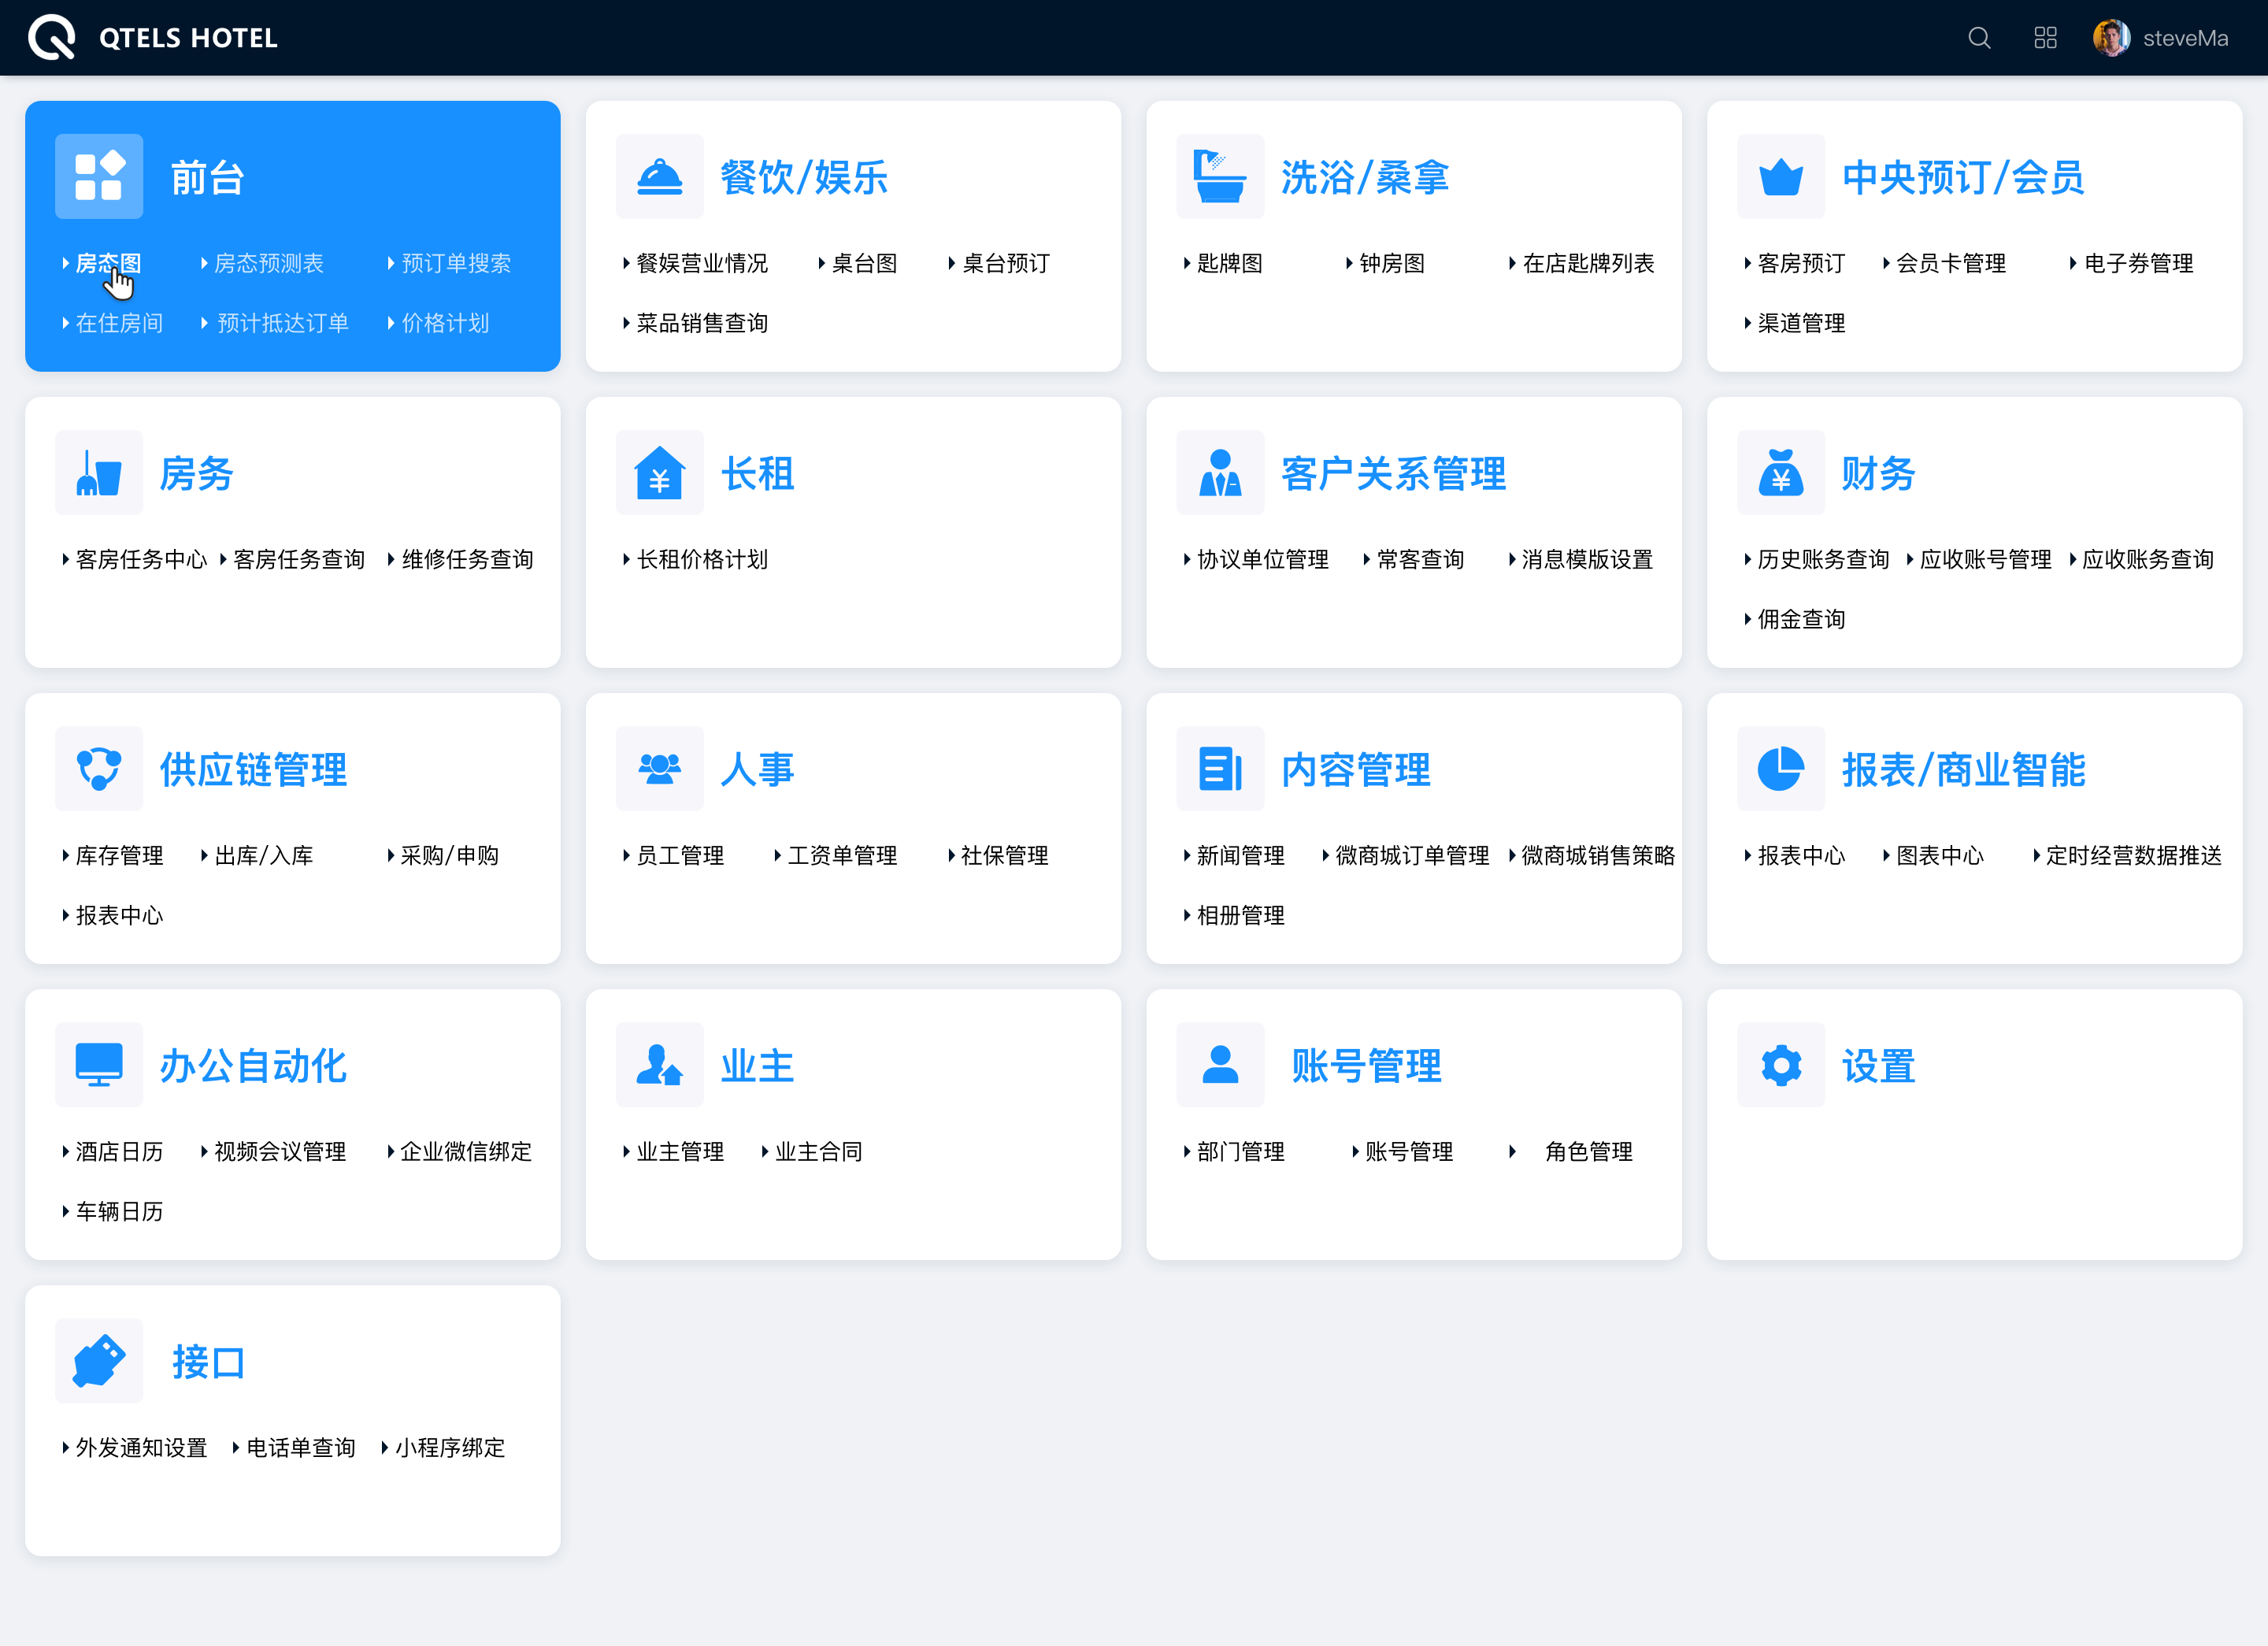Open 车辆日历 link
The image size is (2268, 1646).
[119, 1211]
